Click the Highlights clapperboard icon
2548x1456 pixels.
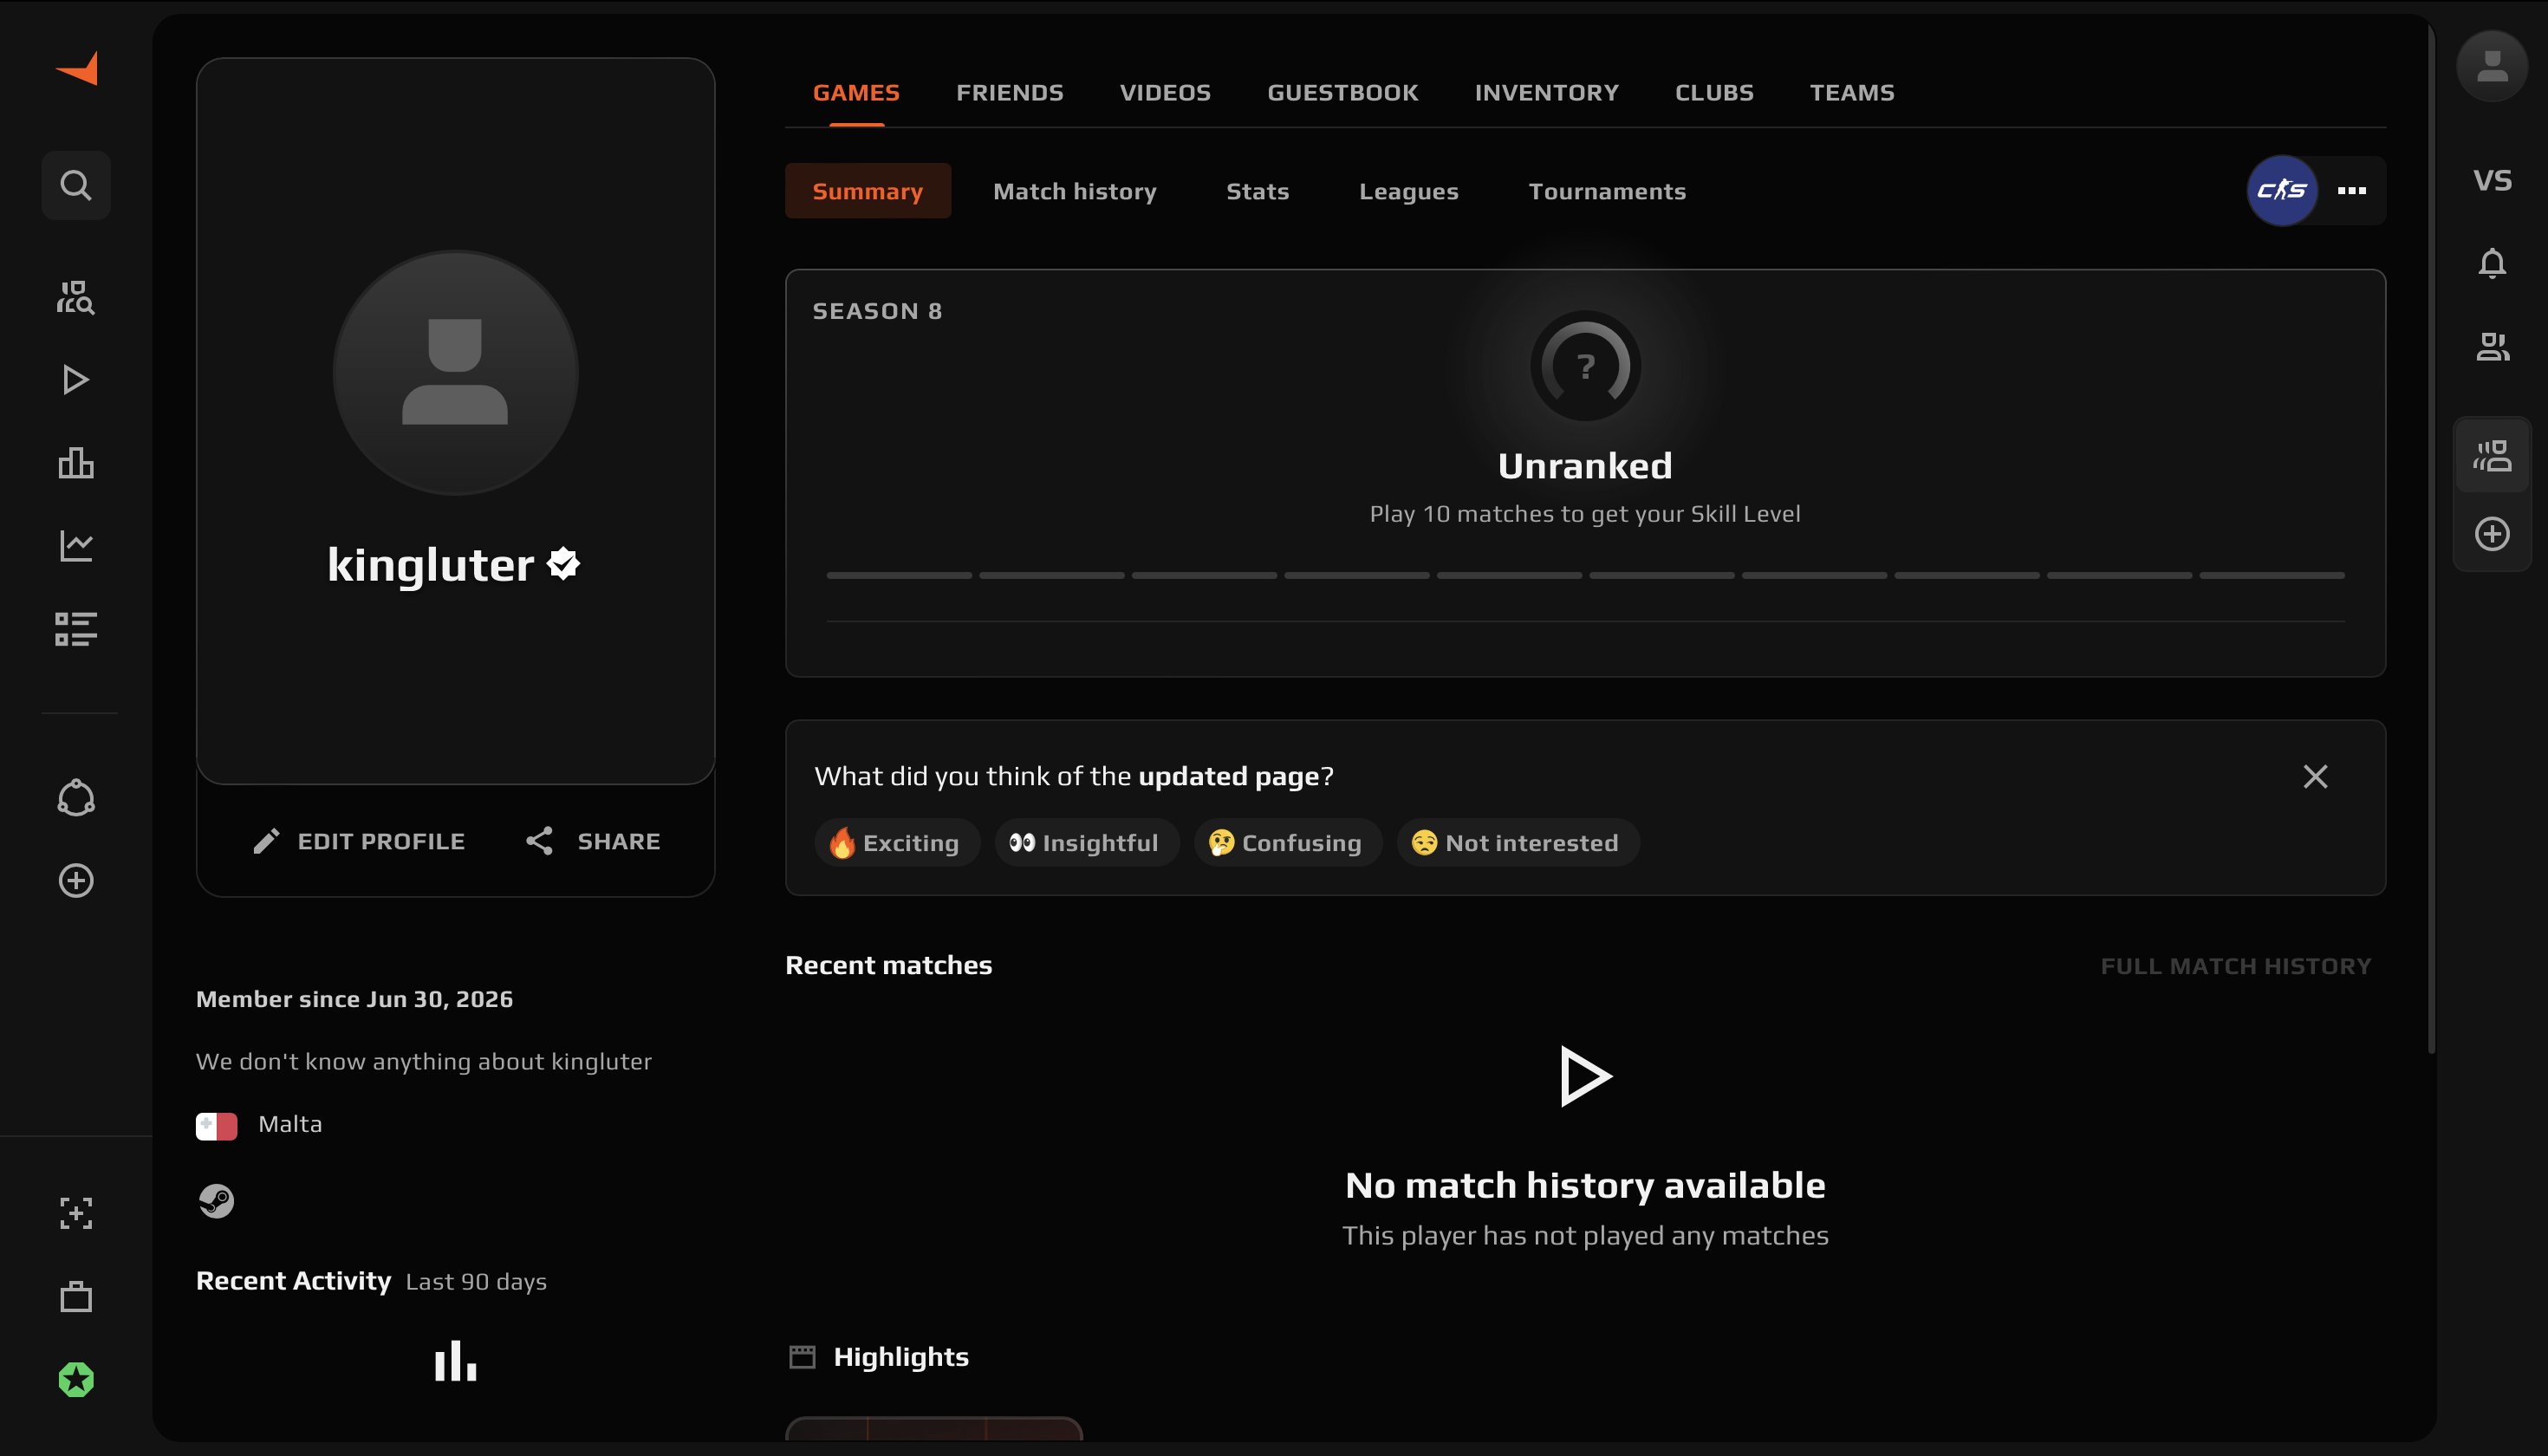pos(802,1357)
